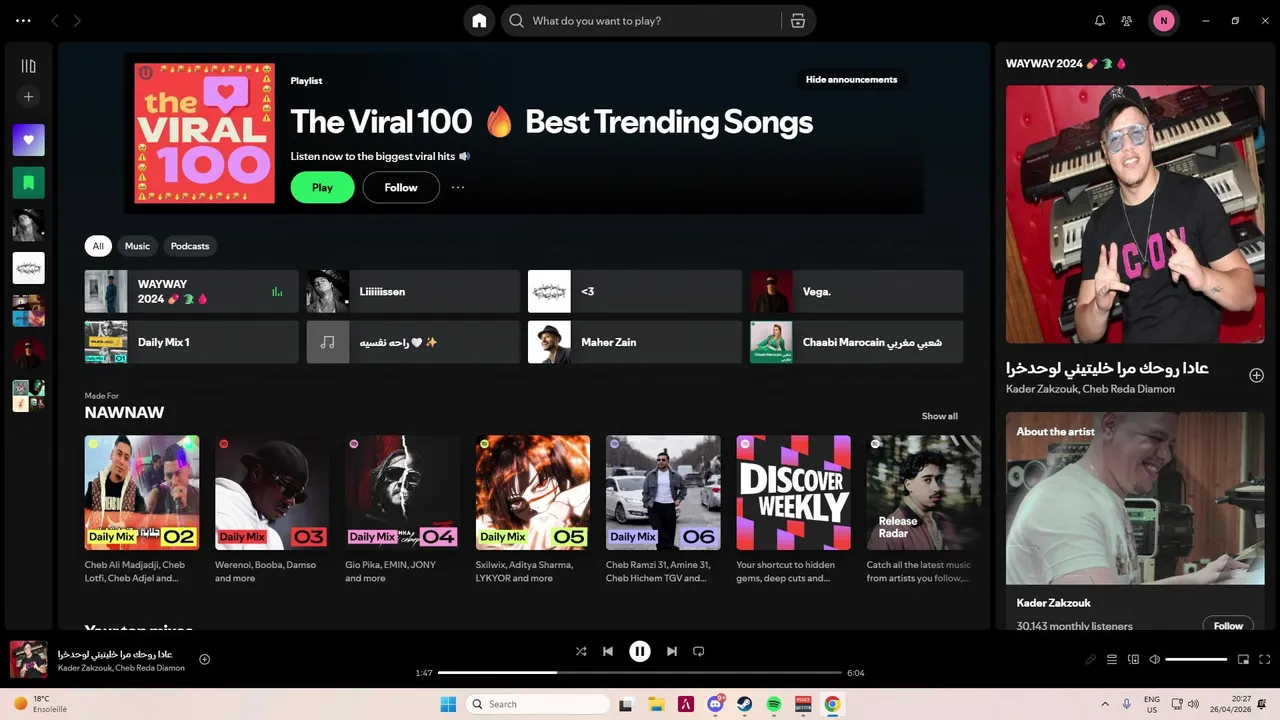Viewport: 1280px width, 720px height.
Task: Open Steam from the taskbar
Action: click(x=745, y=704)
